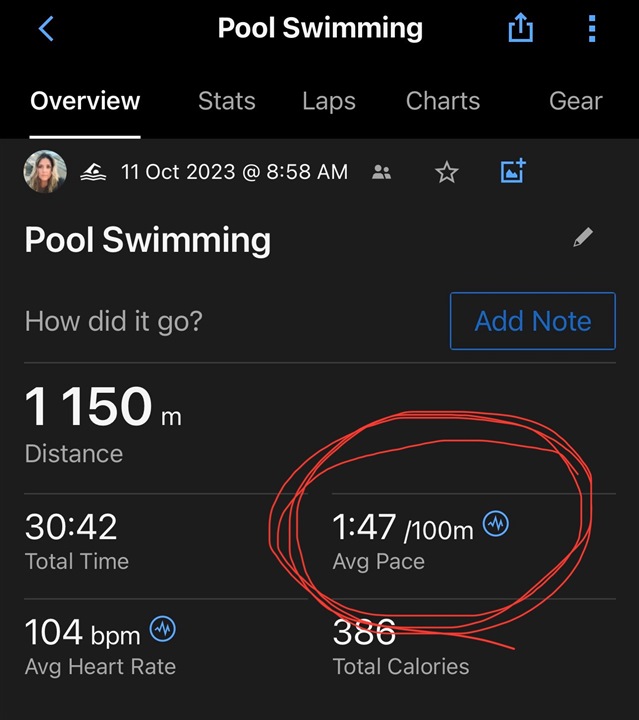Viewport: 639px width, 720px height.
Task: Open the share activity icon
Action: pyautogui.click(x=521, y=28)
